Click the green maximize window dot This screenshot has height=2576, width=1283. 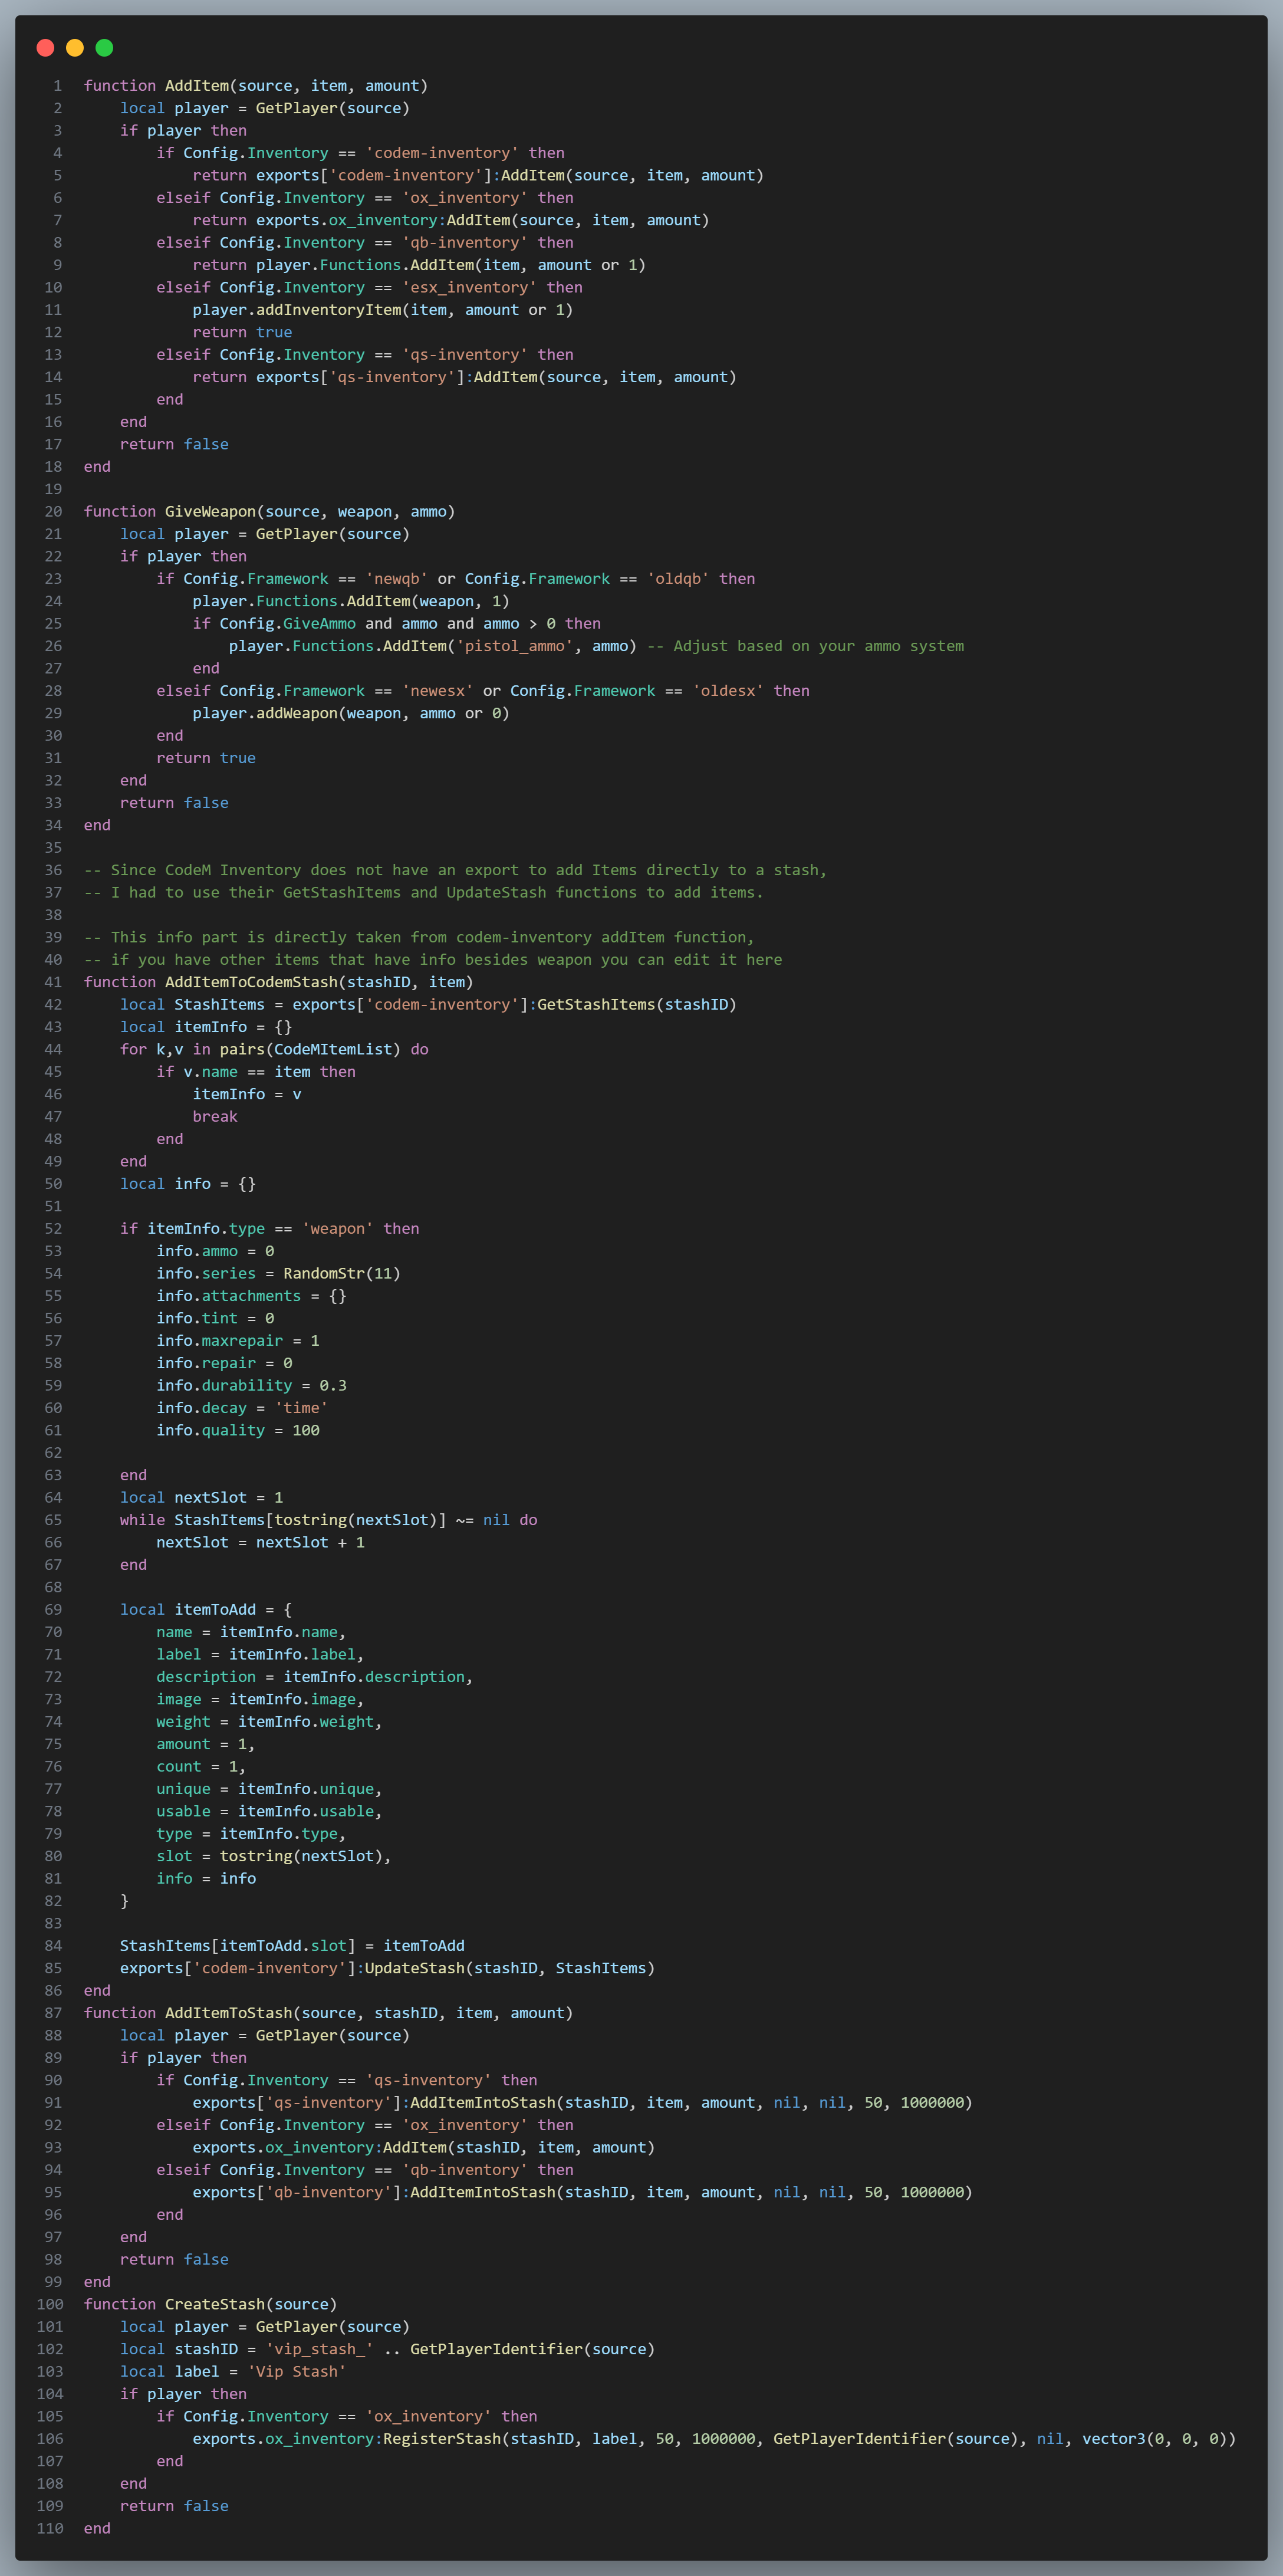pos(104,47)
